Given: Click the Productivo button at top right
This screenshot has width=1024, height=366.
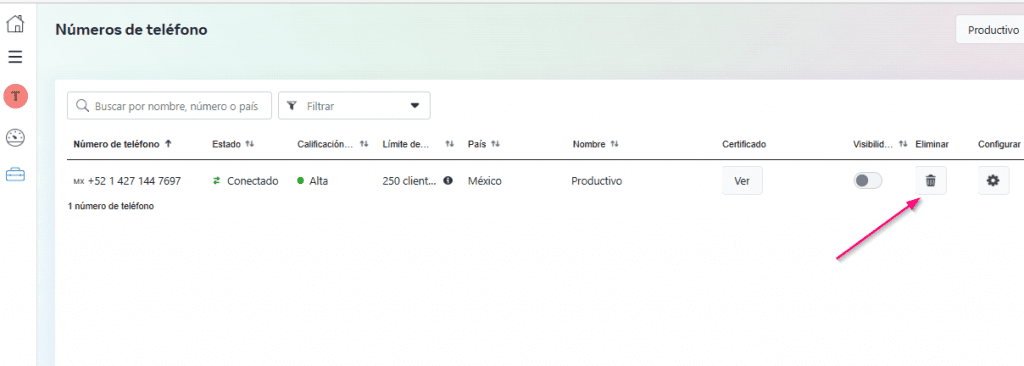Looking at the screenshot, I should point(990,30).
